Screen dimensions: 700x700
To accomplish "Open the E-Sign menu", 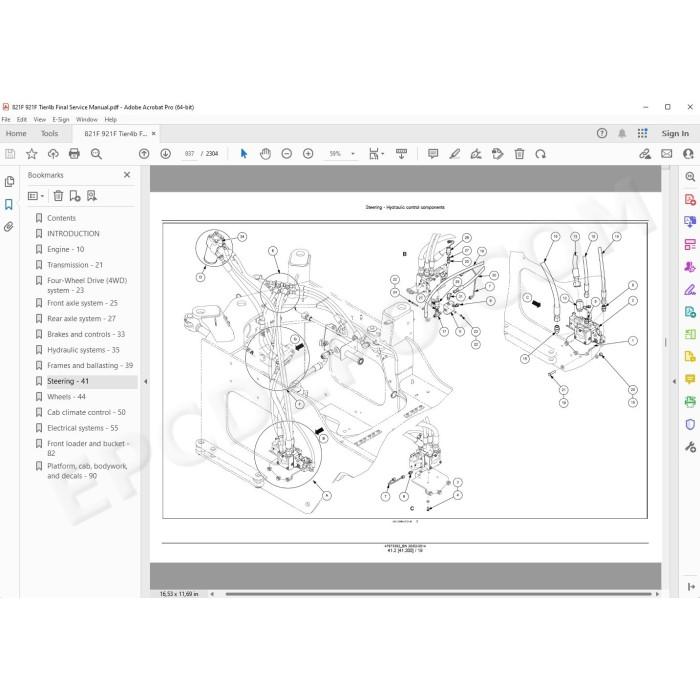I will tap(61, 119).
